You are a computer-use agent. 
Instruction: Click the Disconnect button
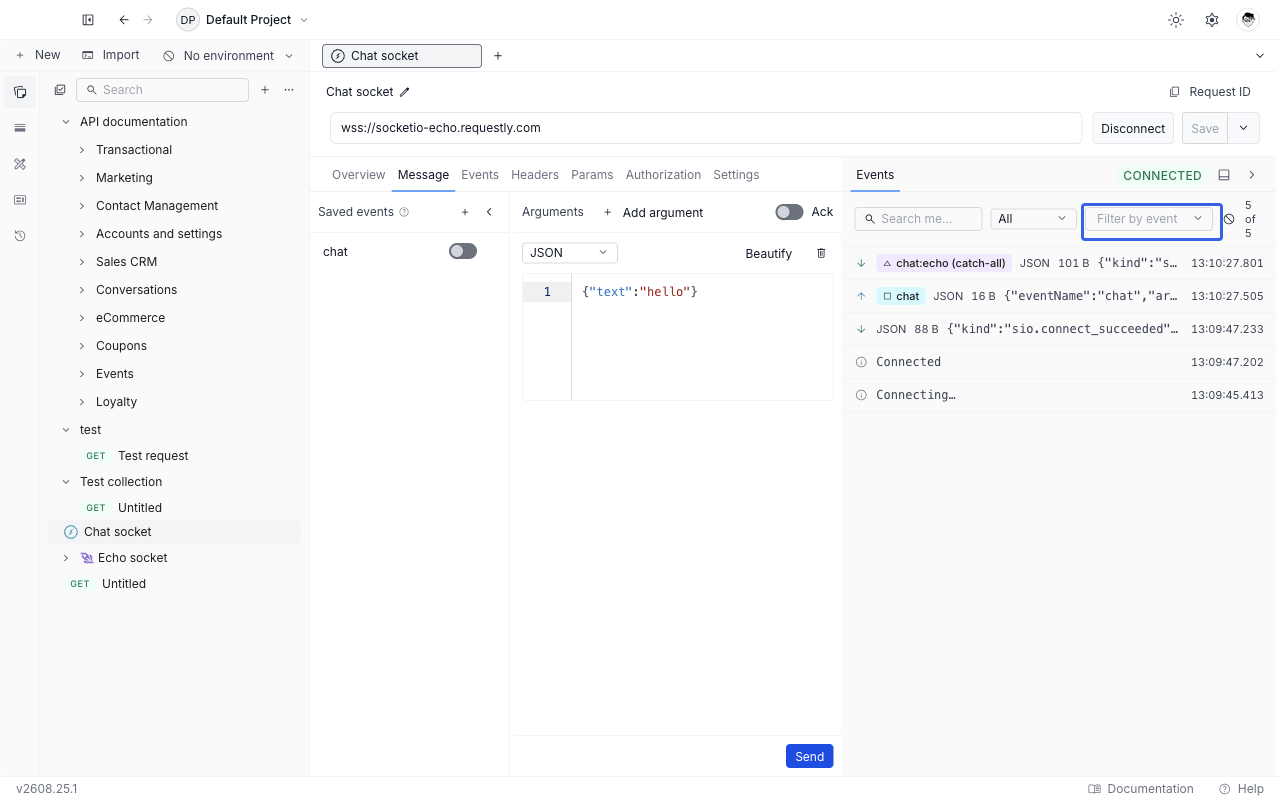1133,128
